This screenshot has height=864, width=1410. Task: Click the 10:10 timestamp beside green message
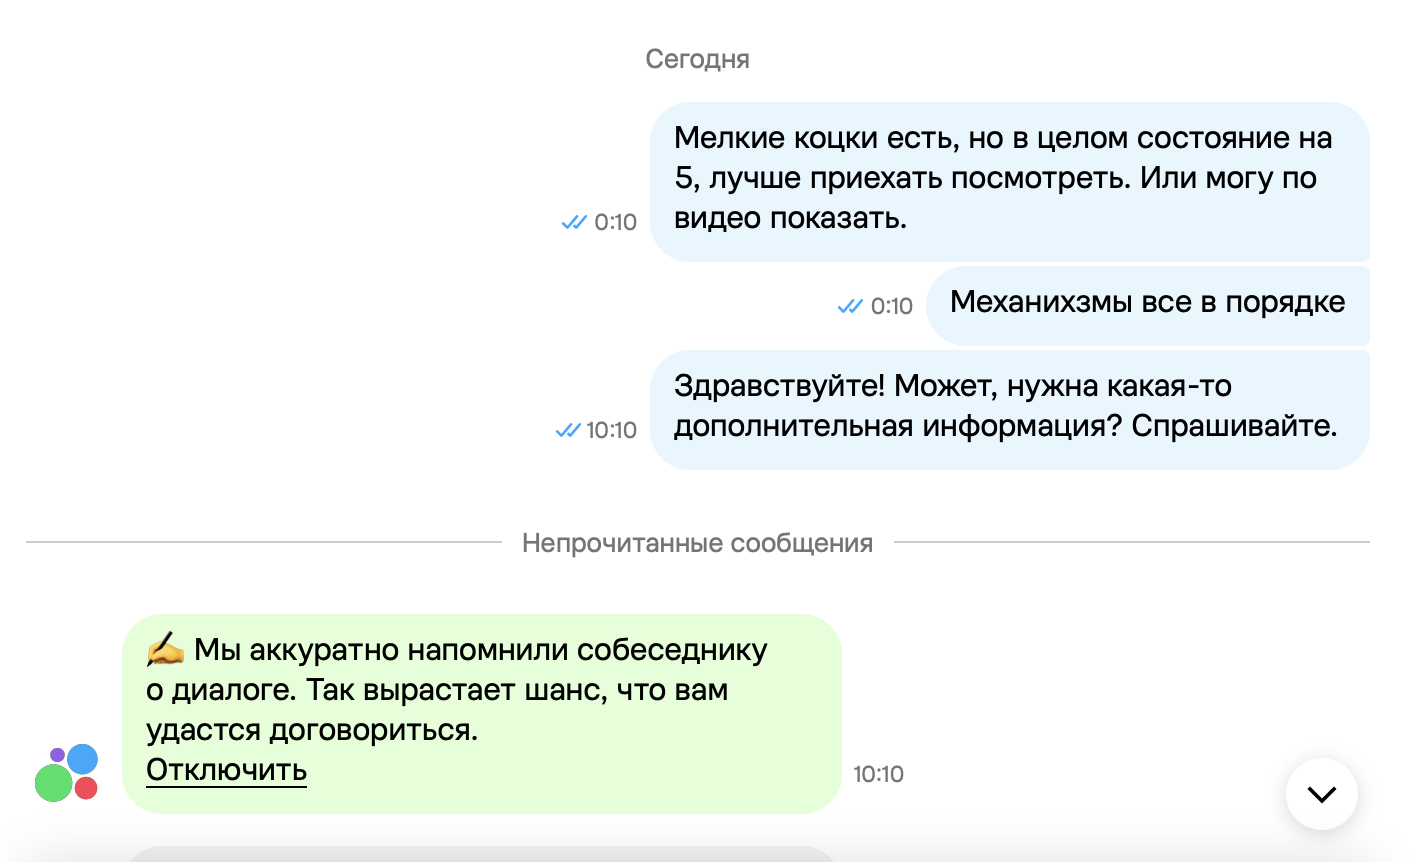[878, 774]
